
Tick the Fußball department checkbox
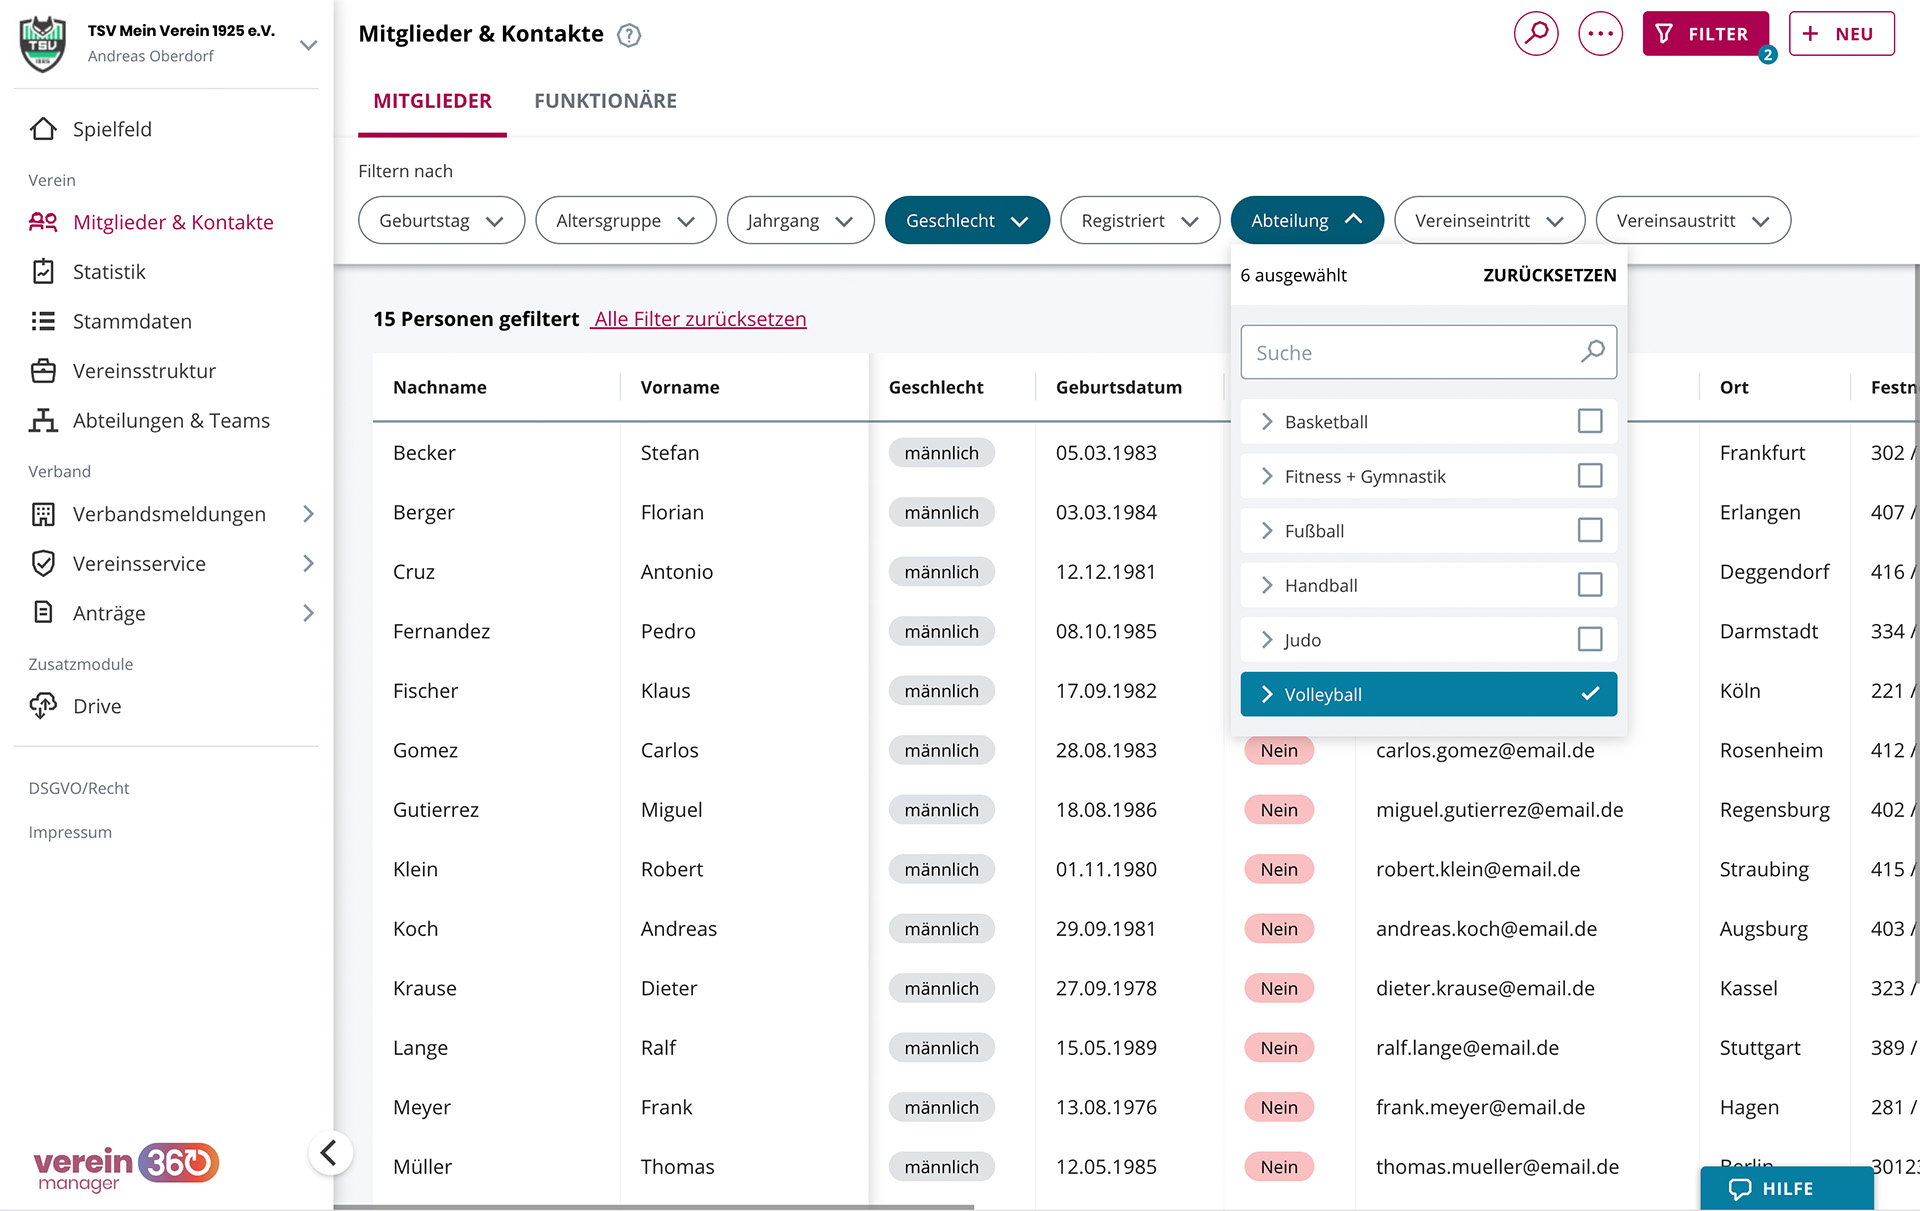[x=1589, y=530]
